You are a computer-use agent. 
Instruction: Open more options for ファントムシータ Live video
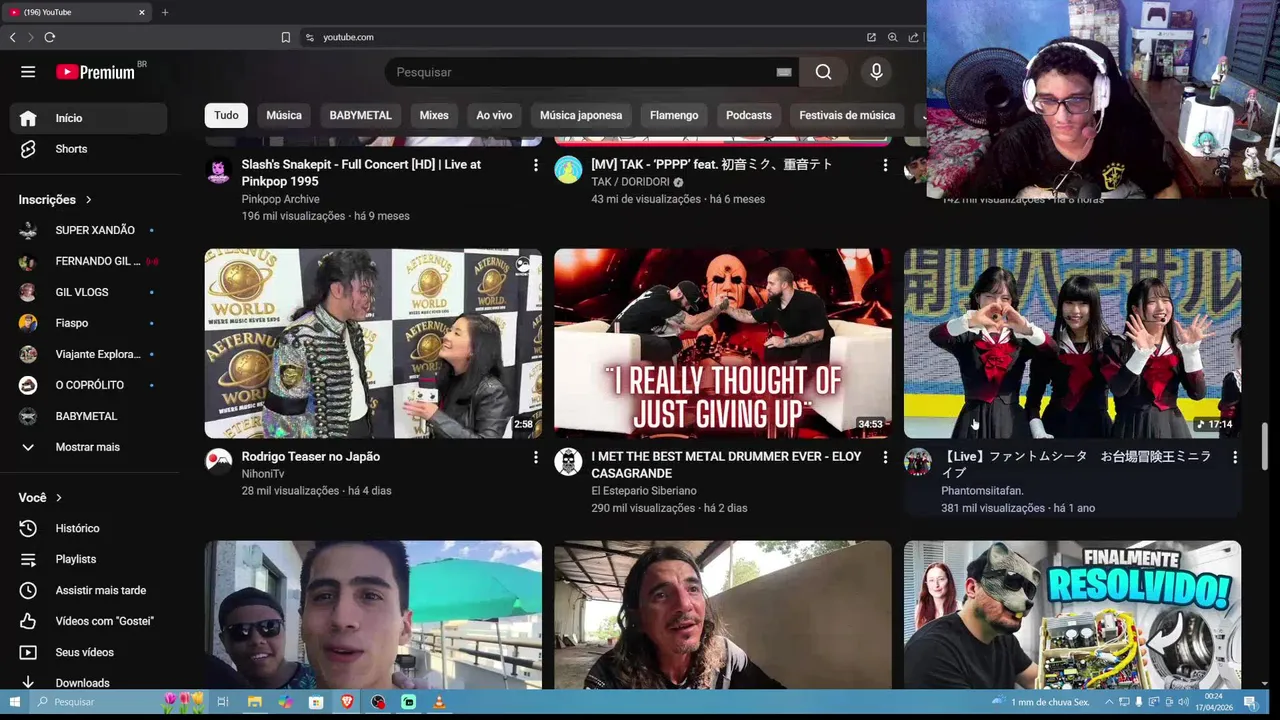(x=1235, y=457)
